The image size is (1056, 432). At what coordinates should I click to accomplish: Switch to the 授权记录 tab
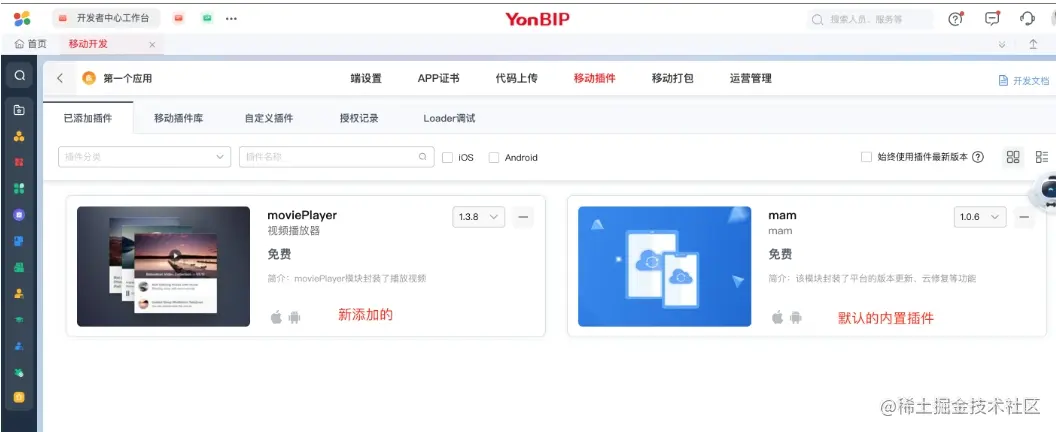click(x=359, y=118)
